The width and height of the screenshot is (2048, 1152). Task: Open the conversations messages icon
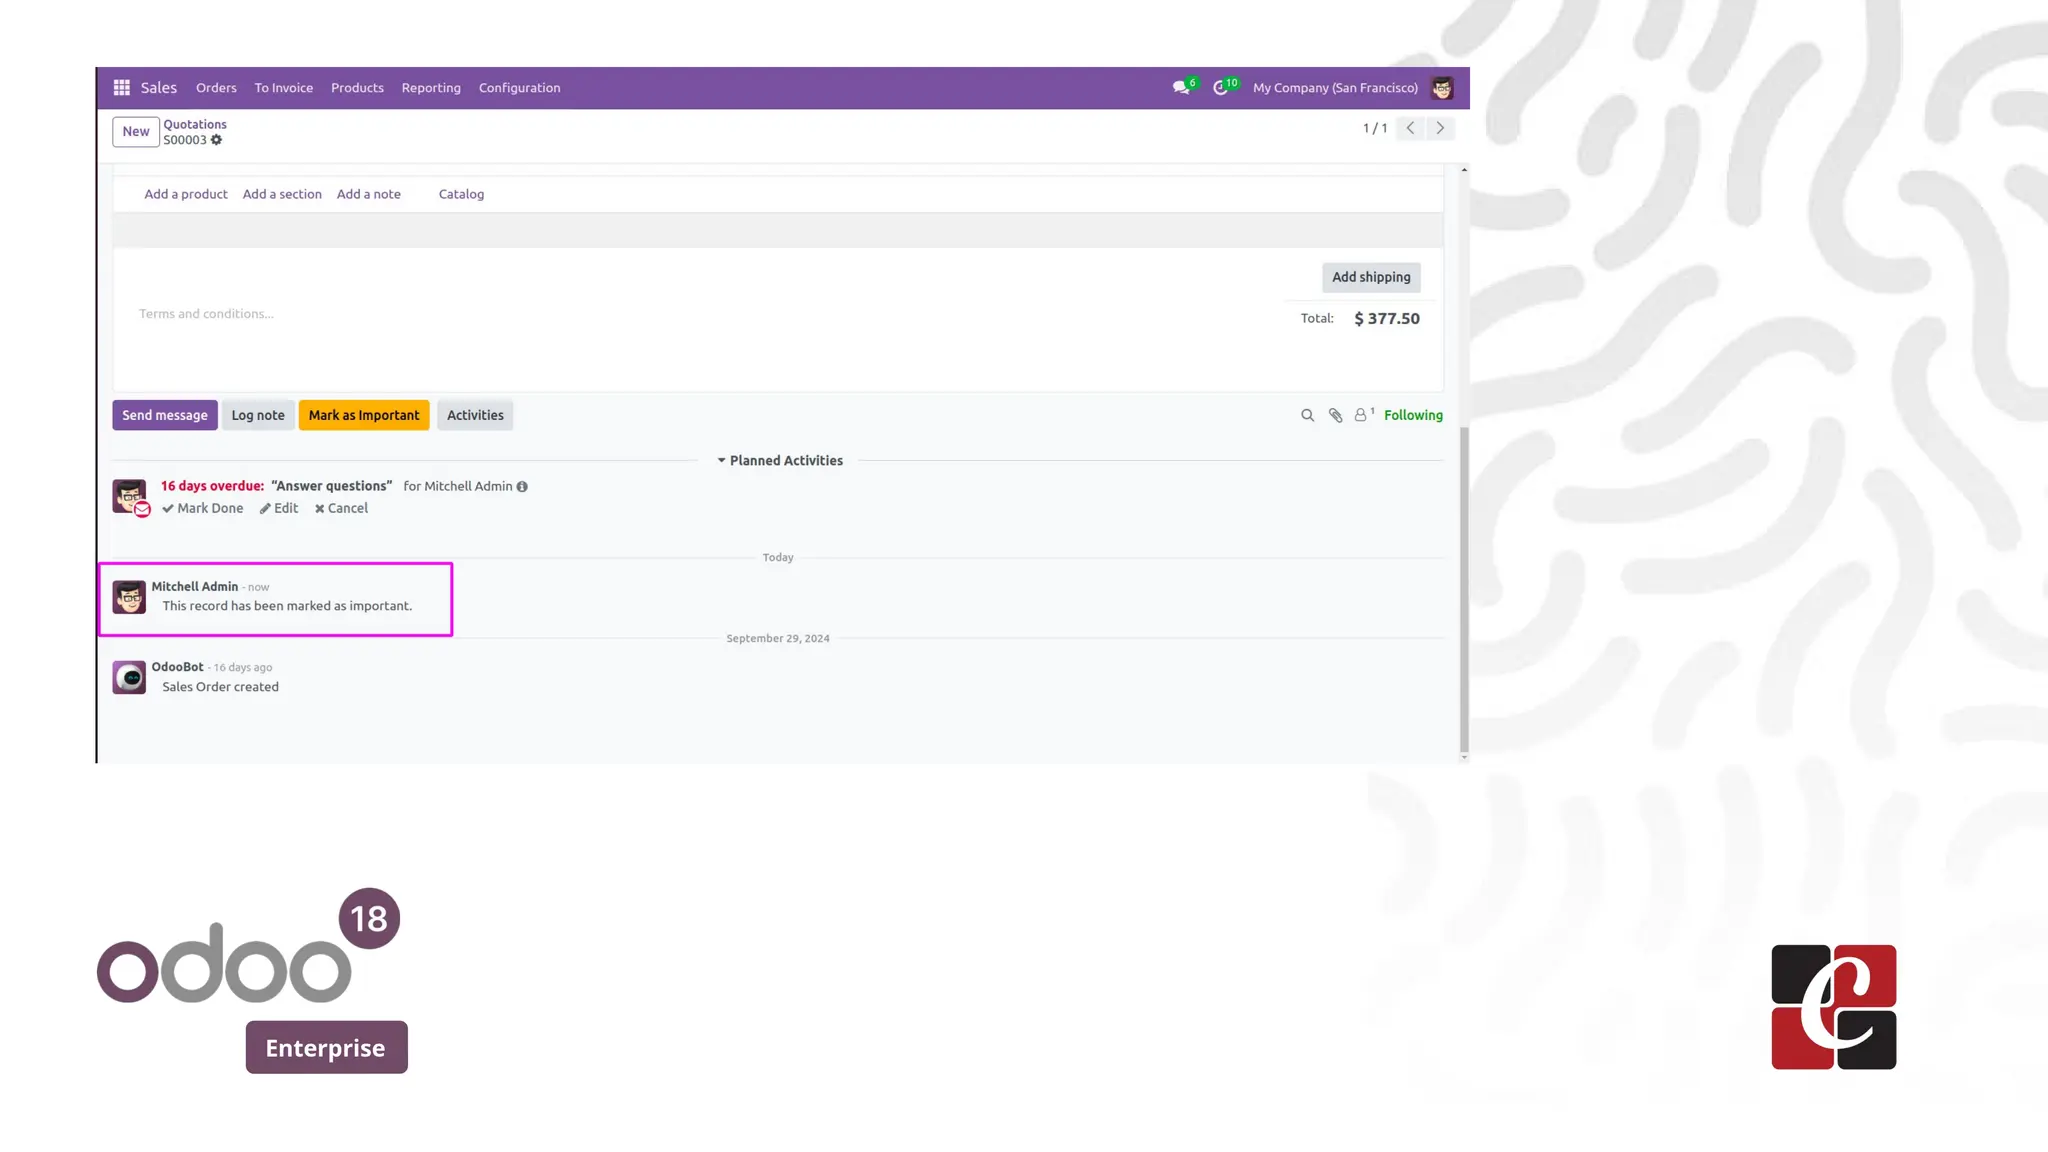pos(1182,88)
